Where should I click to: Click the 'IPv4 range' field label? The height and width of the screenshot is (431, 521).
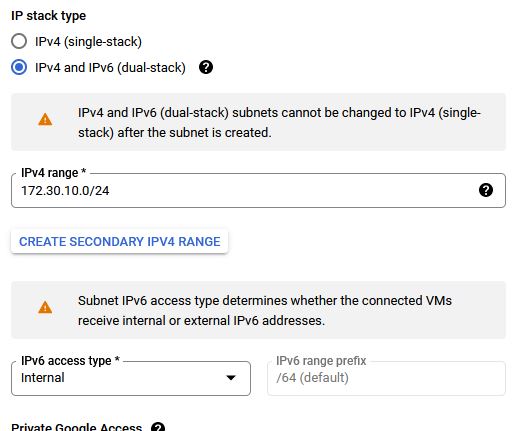(54, 173)
